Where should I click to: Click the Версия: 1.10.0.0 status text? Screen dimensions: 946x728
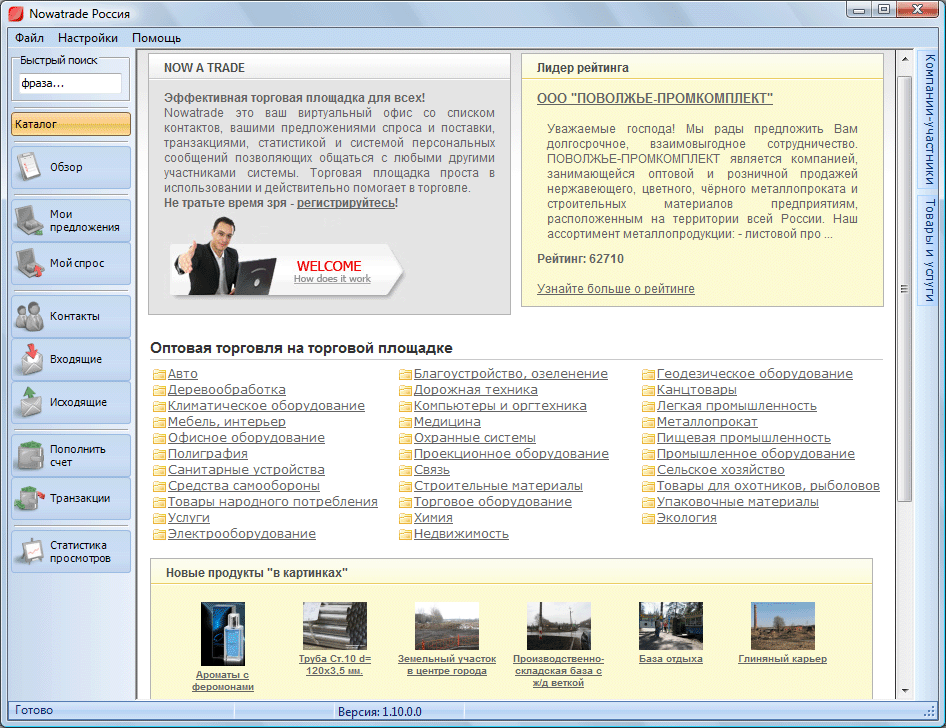pyautogui.click(x=379, y=712)
